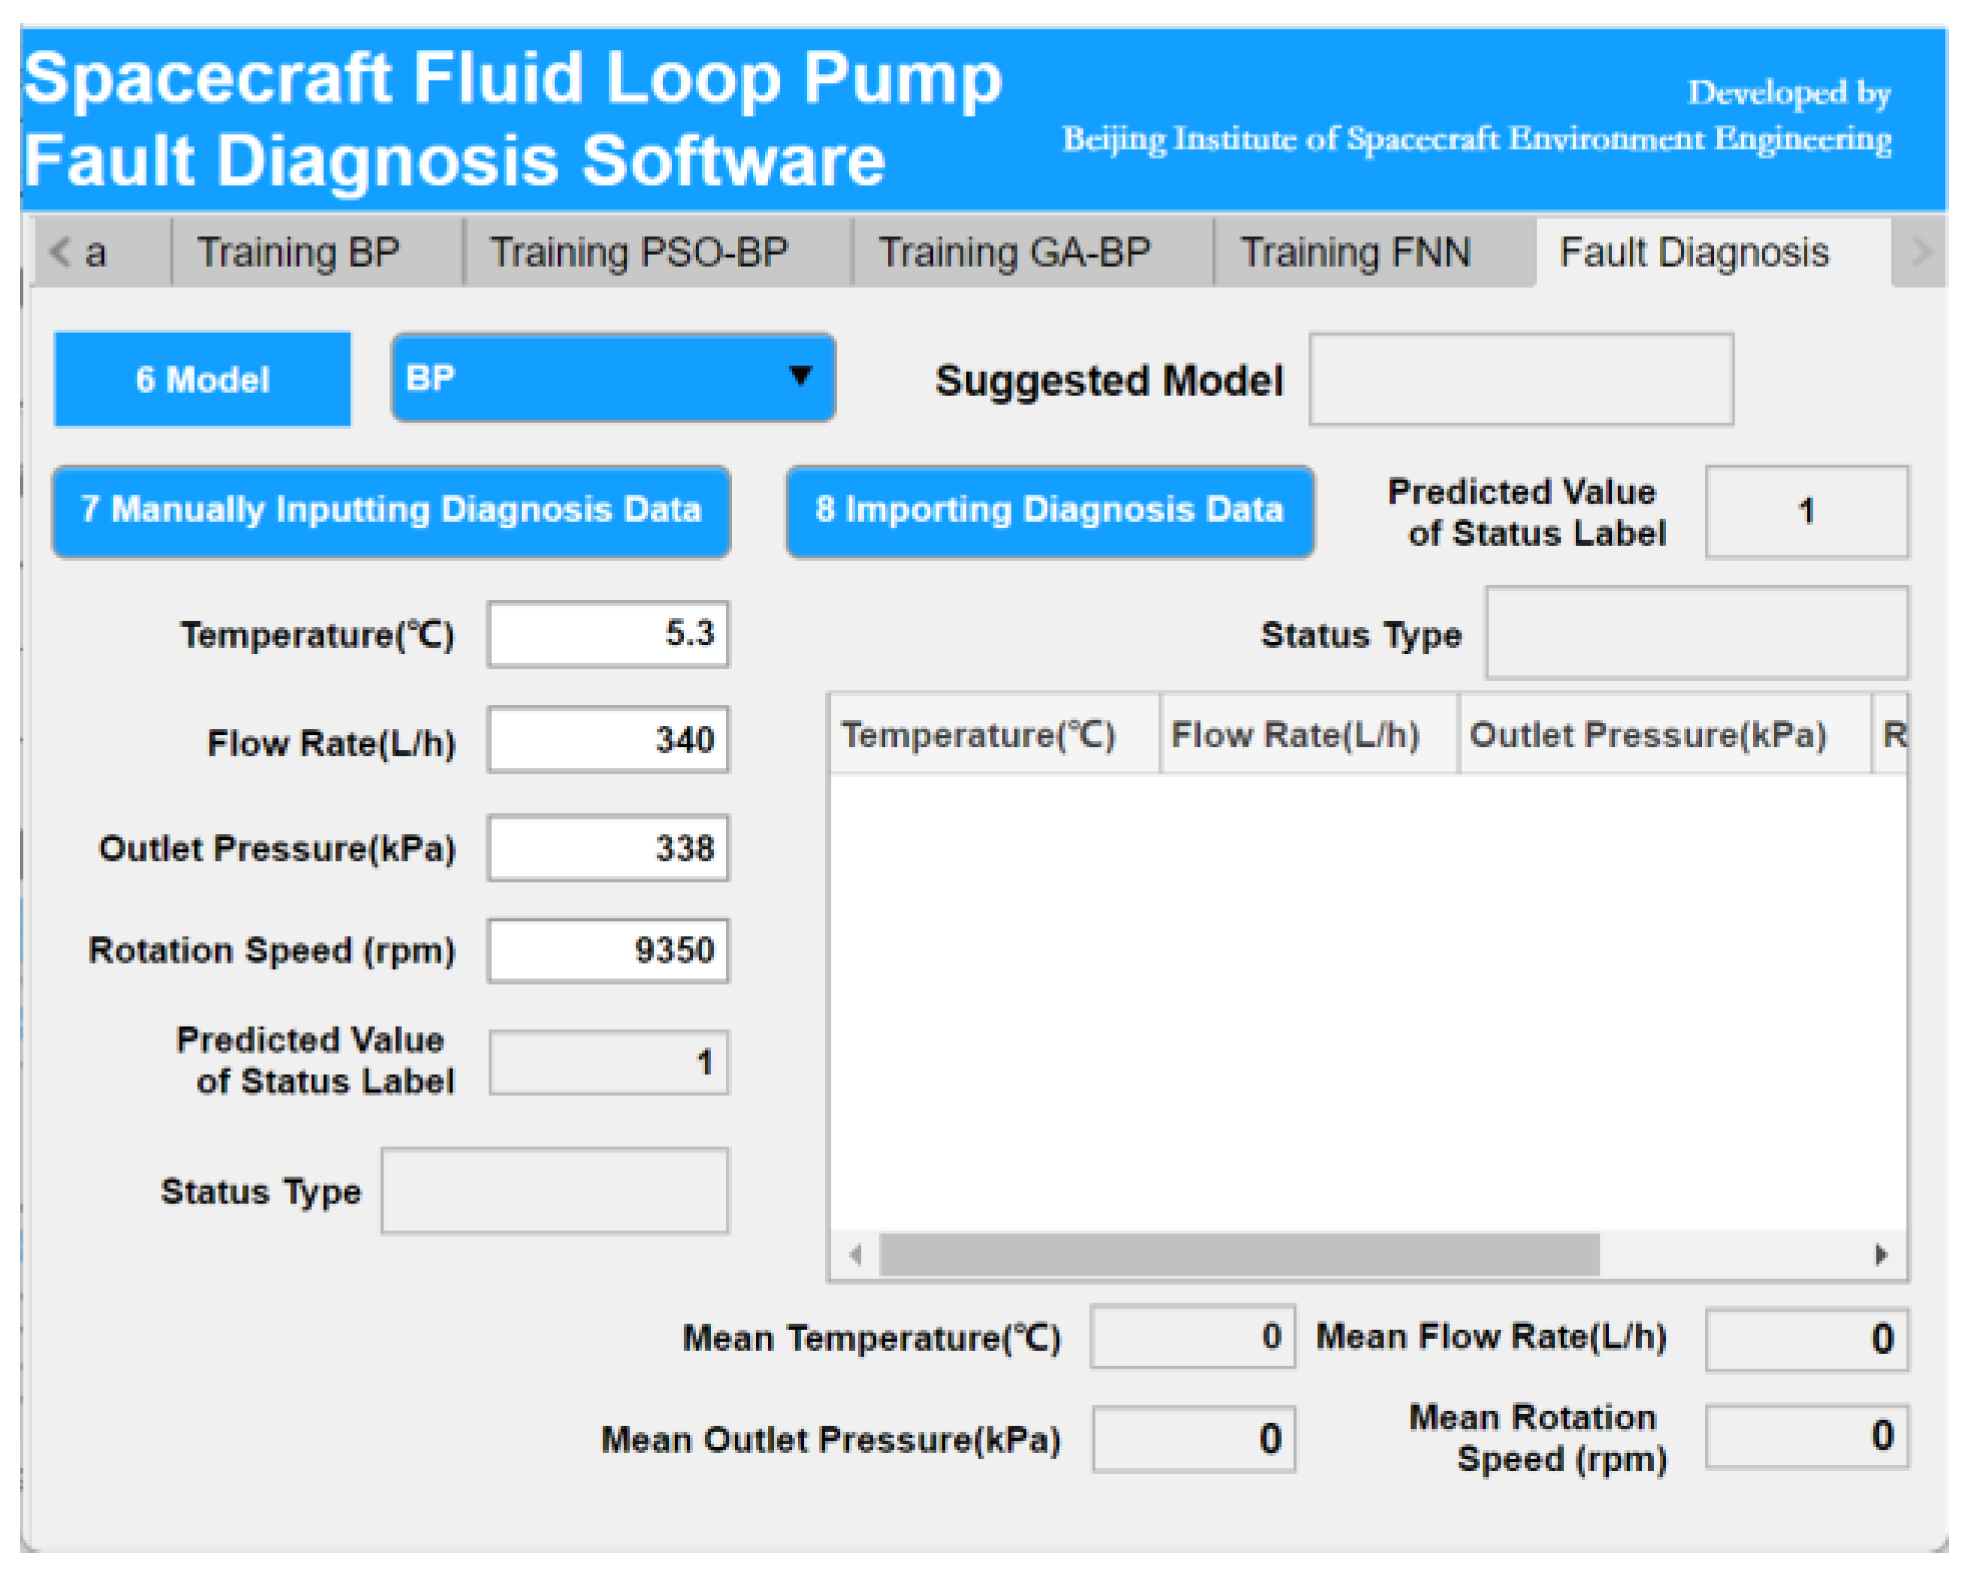This screenshot has width=1980, height=1583.
Task: Click the table's right scroll arrow
Action: point(1880,1254)
